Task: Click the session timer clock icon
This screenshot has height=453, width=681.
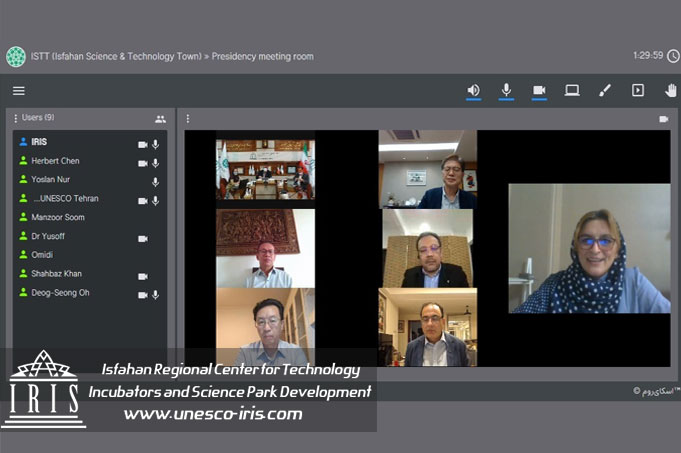Action: tap(672, 56)
